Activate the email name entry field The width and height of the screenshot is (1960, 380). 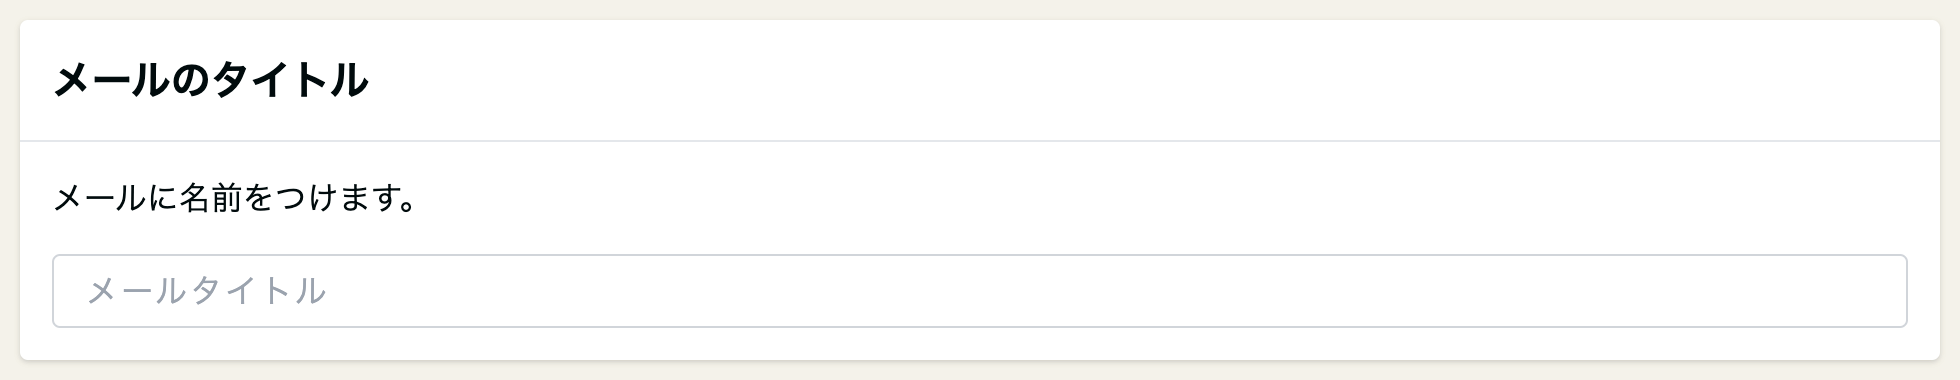pyautogui.click(x=979, y=291)
